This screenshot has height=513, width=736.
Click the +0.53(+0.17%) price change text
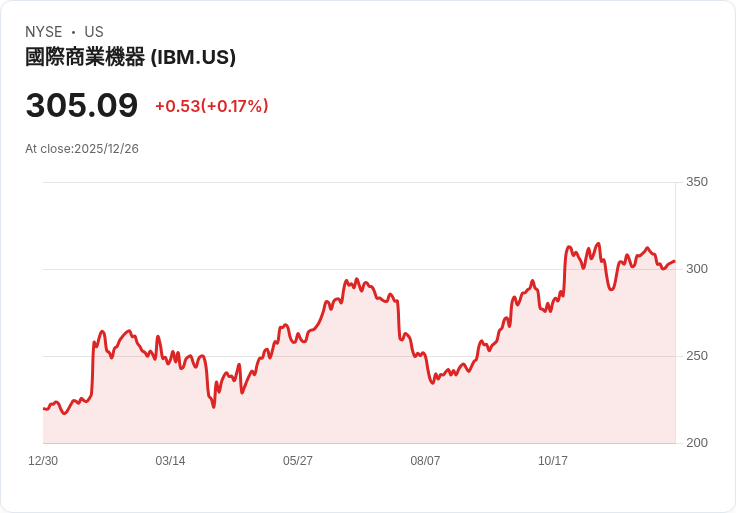click(212, 106)
